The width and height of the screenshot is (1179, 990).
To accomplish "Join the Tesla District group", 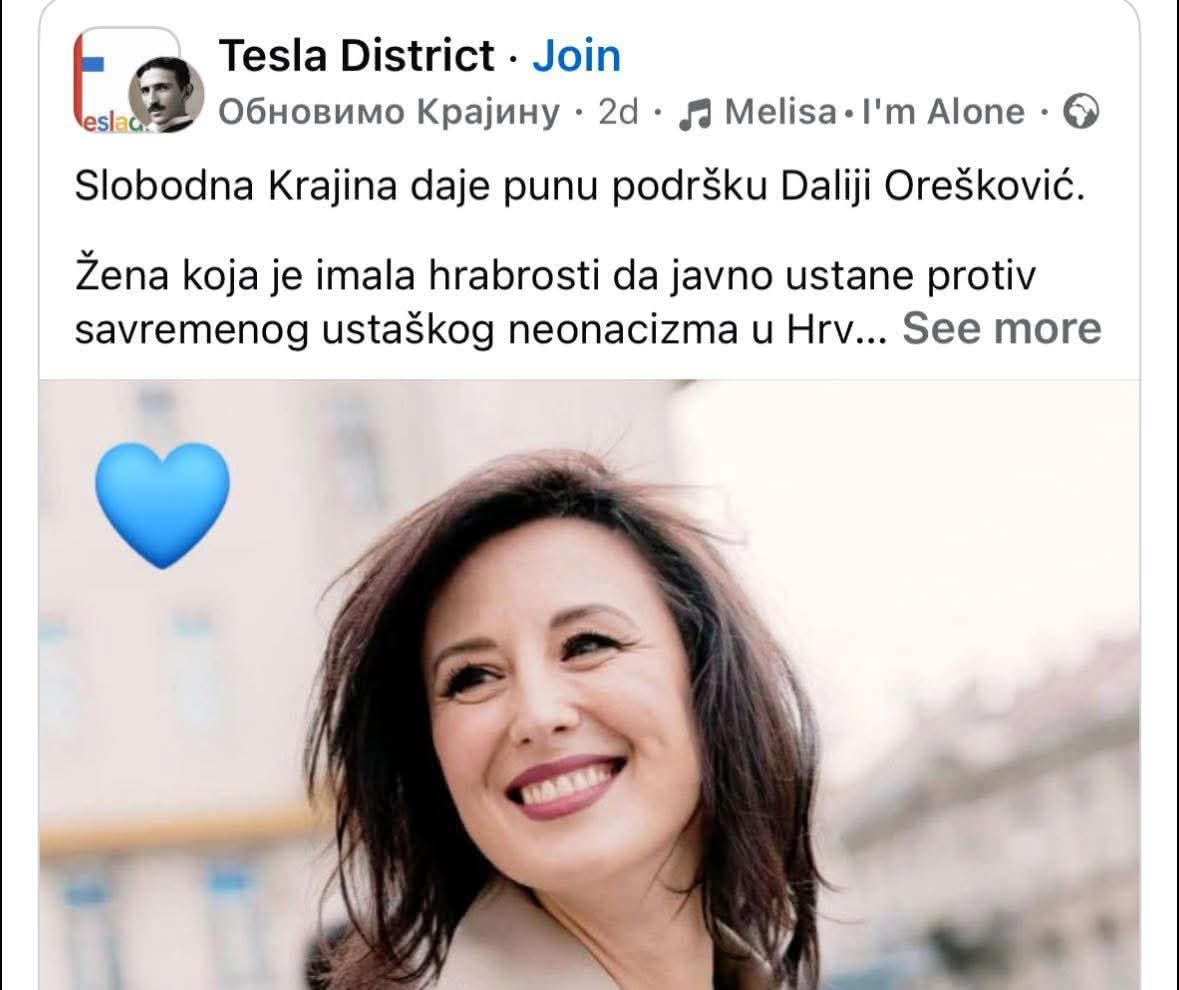I will (577, 56).
